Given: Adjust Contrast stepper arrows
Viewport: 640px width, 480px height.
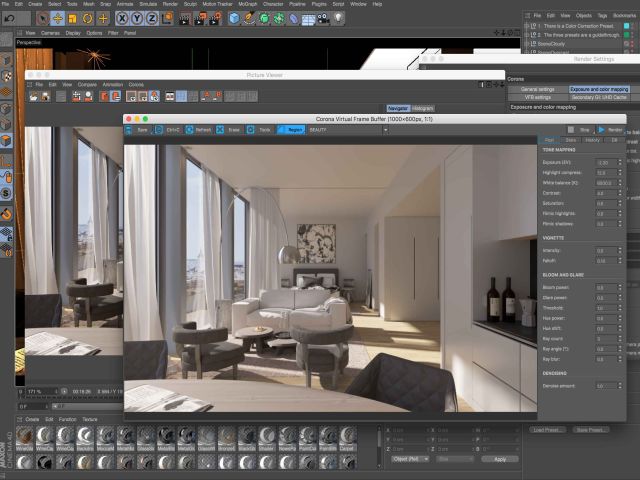Looking at the screenshot, I should point(620,193).
